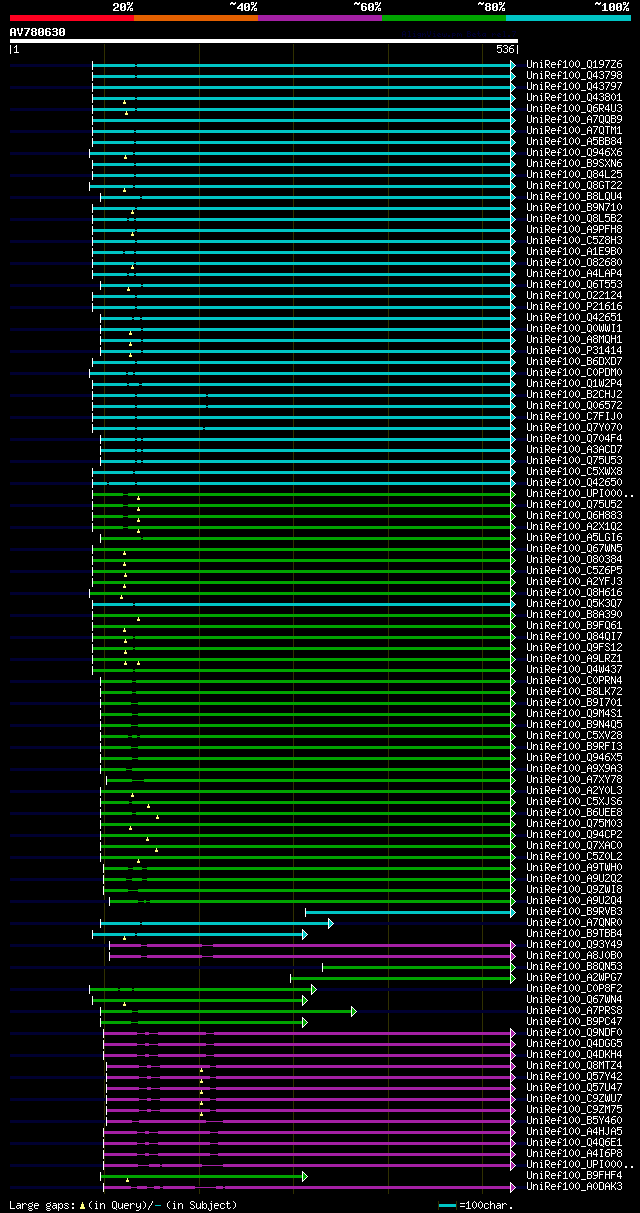Viewport: 640px width, 1213px height.
Task: Click the purple ~60% identity legend segment
Action: coord(320,18)
